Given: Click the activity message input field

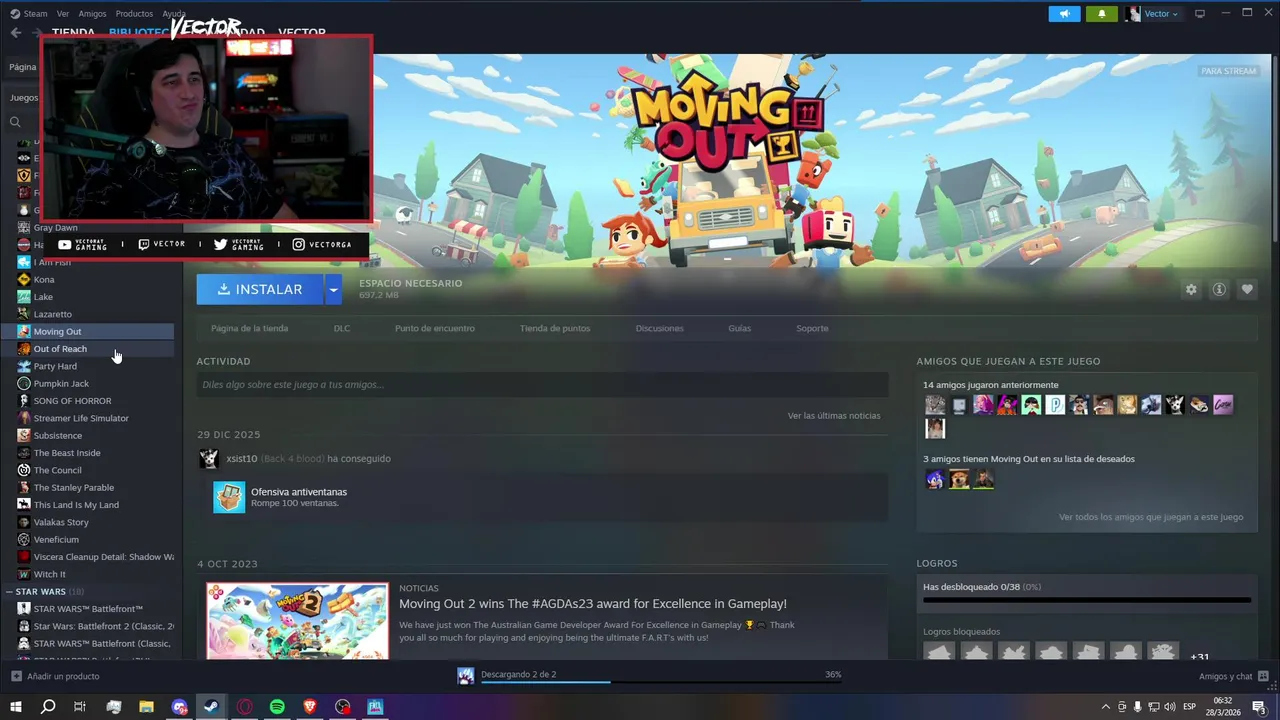Looking at the screenshot, I should 542,384.
